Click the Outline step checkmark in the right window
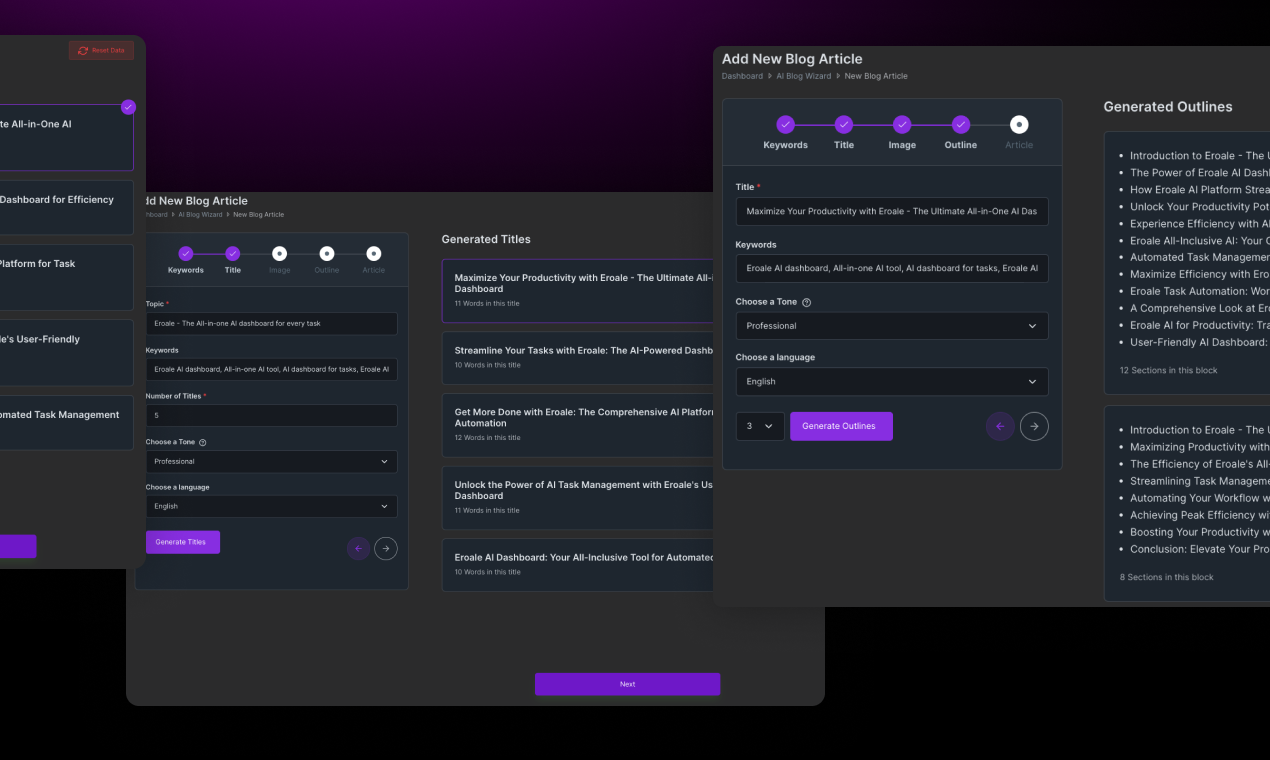 pos(961,125)
